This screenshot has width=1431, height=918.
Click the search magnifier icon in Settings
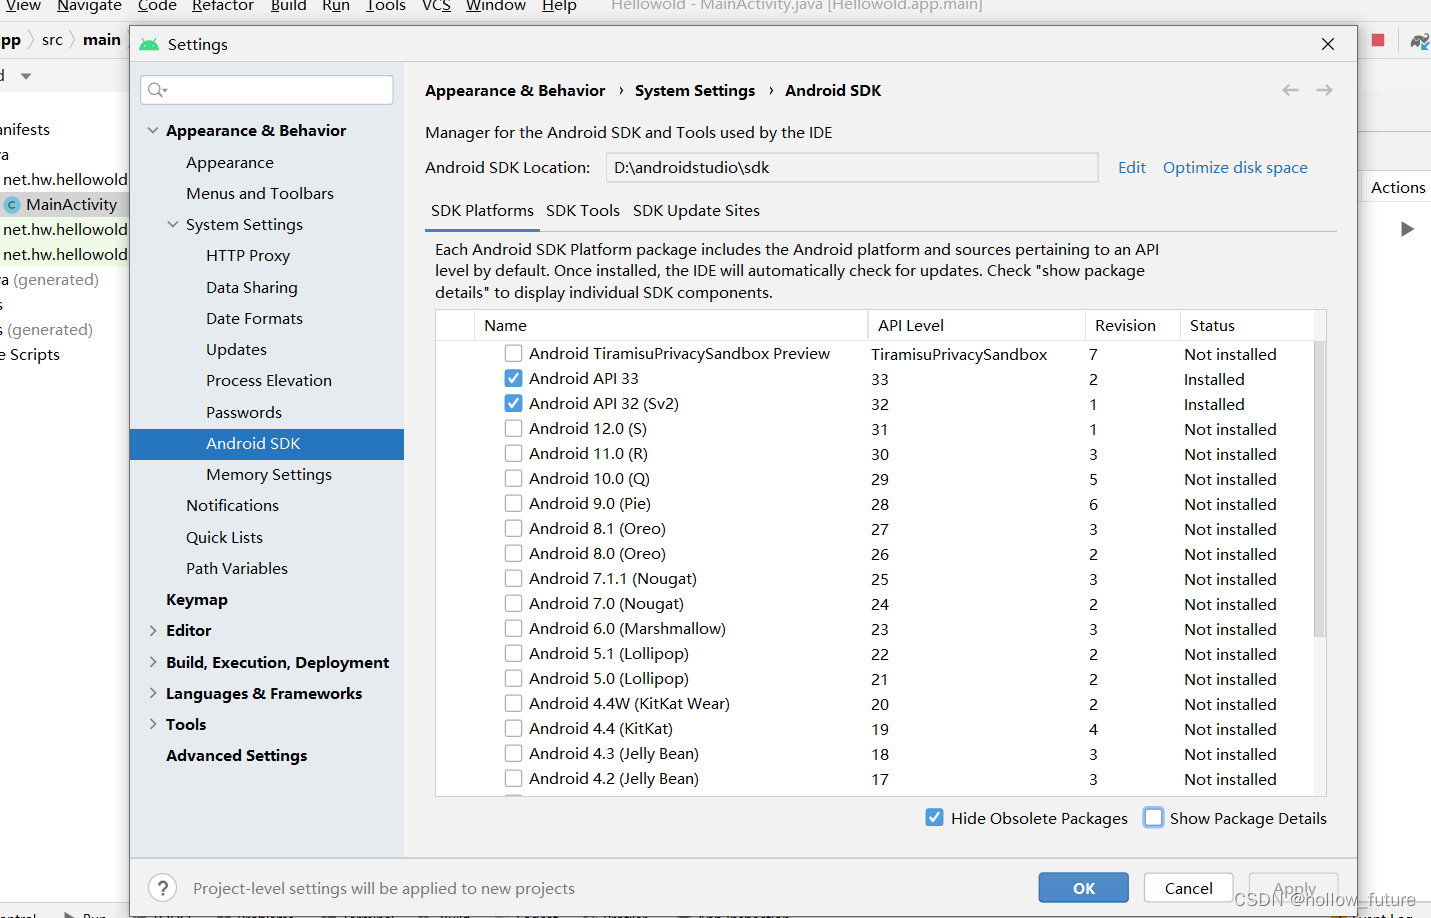point(156,90)
